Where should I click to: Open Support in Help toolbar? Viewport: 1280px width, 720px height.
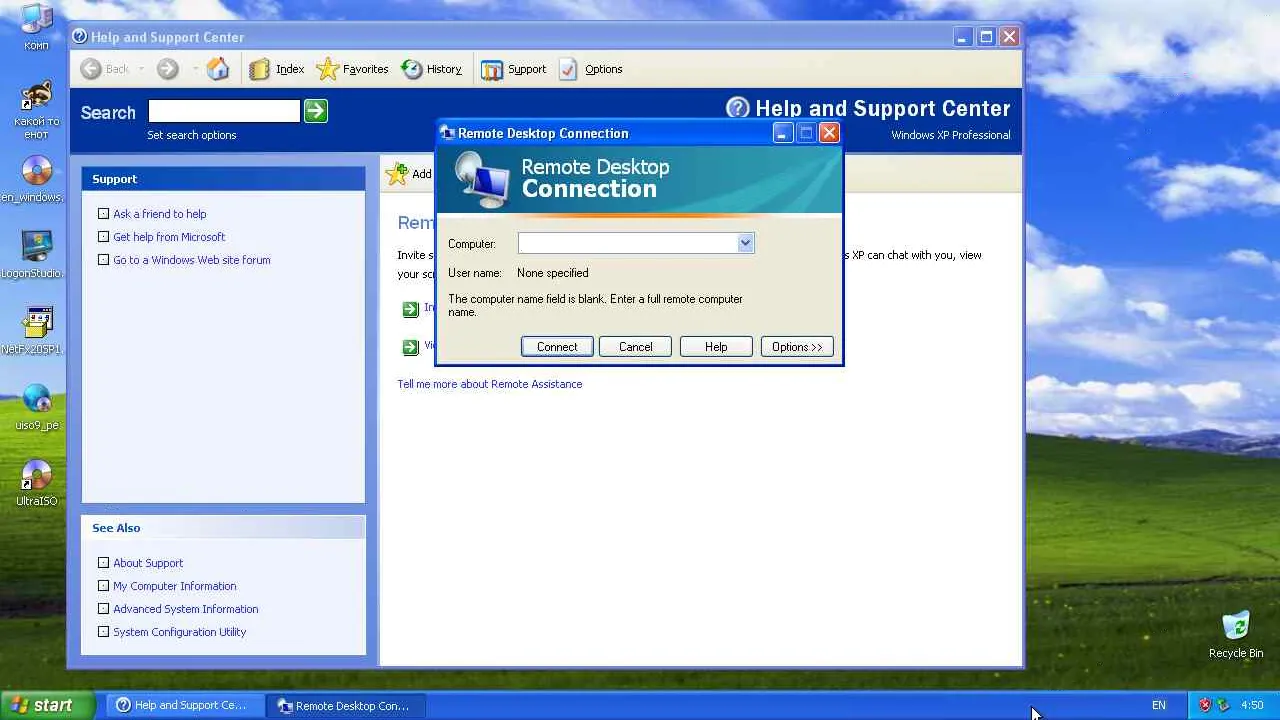pyautogui.click(x=513, y=69)
